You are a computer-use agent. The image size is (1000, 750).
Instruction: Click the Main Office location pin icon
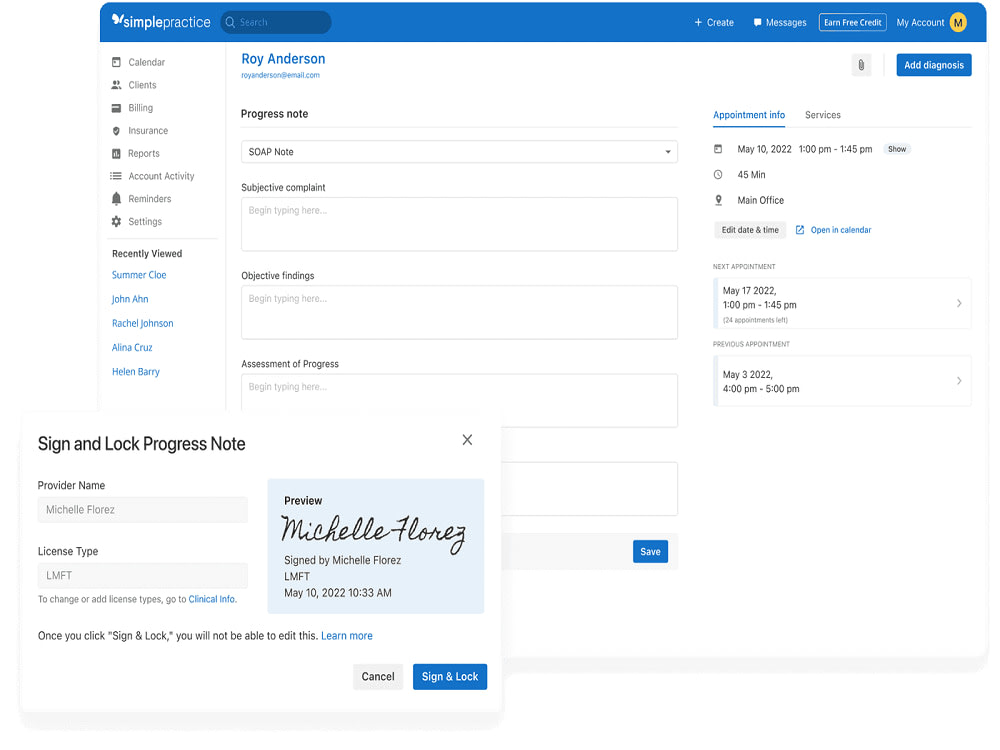(x=718, y=200)
